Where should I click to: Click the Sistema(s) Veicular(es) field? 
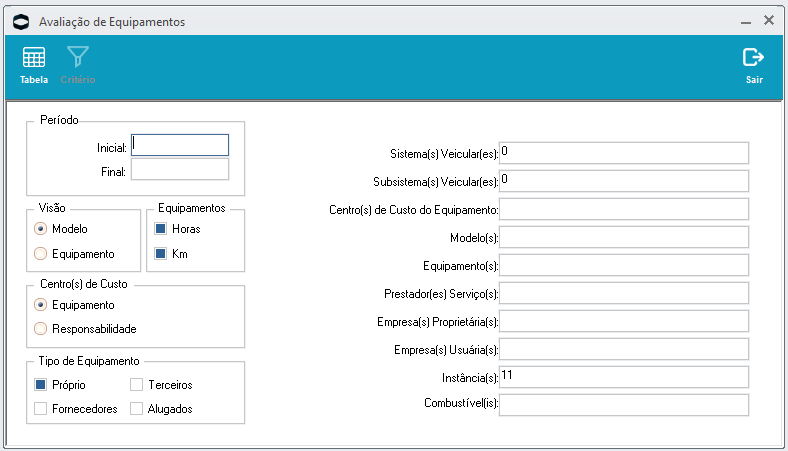pyautogui.click(x=623, y=153)
